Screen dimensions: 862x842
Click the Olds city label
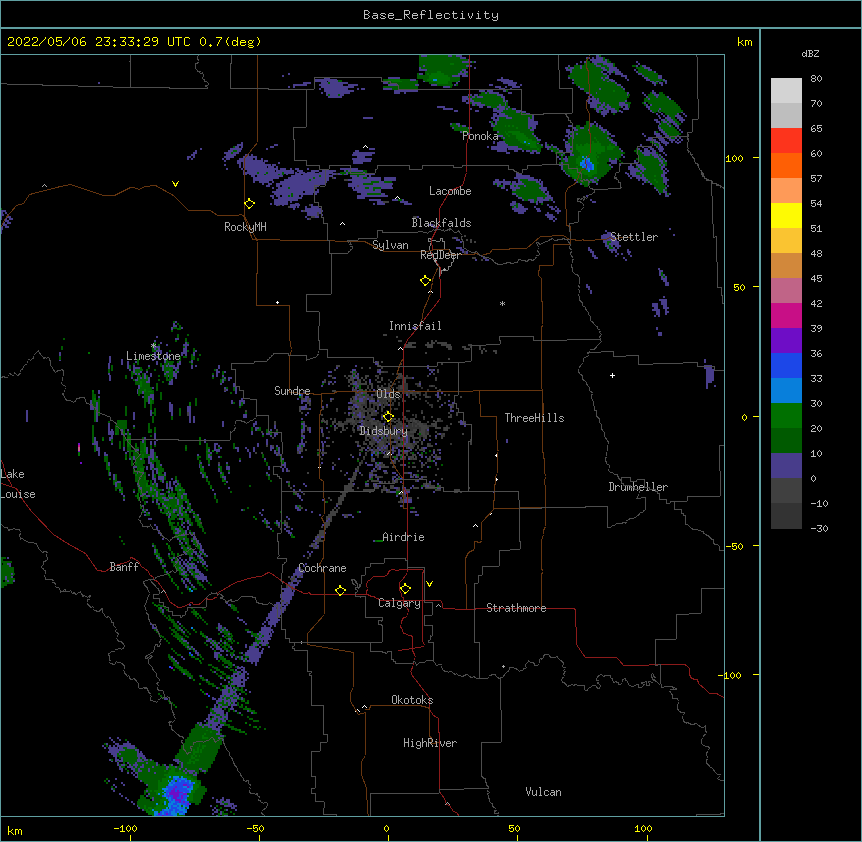[x=388, y=394]
